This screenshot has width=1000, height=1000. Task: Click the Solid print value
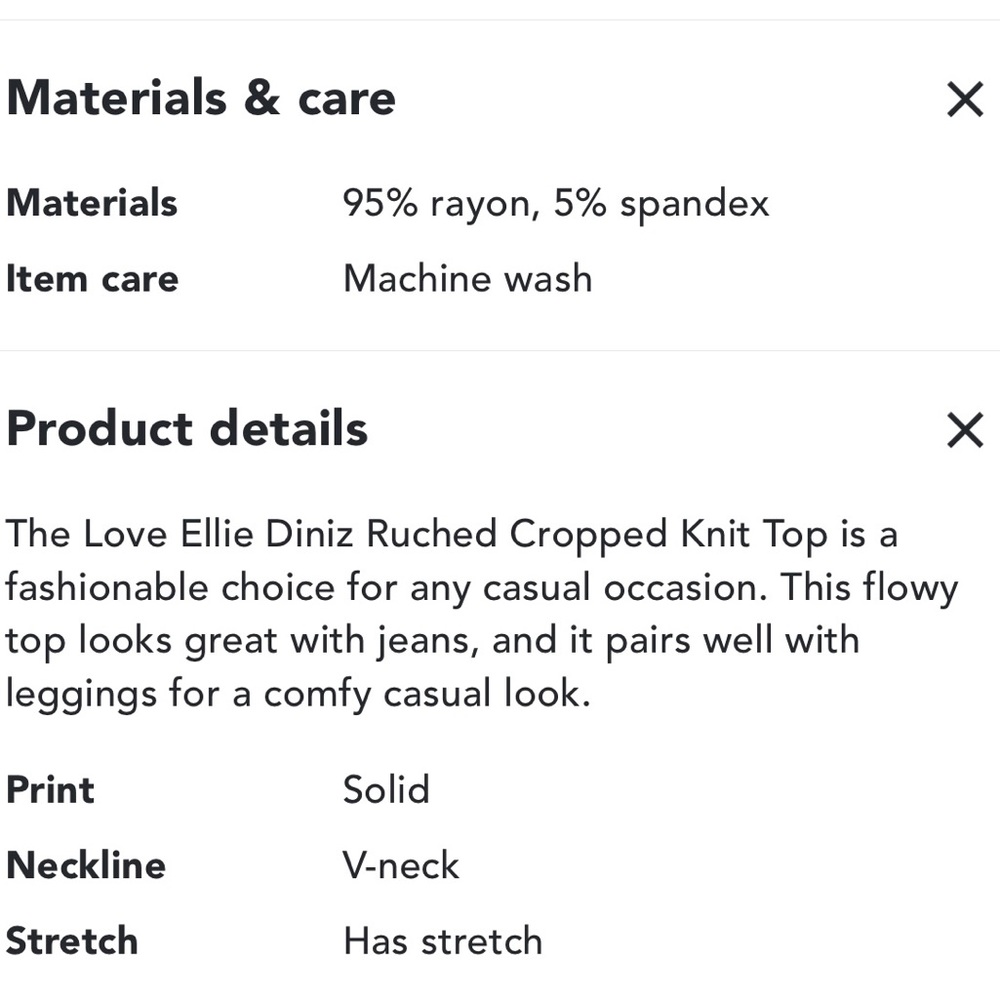pos(386,789)
